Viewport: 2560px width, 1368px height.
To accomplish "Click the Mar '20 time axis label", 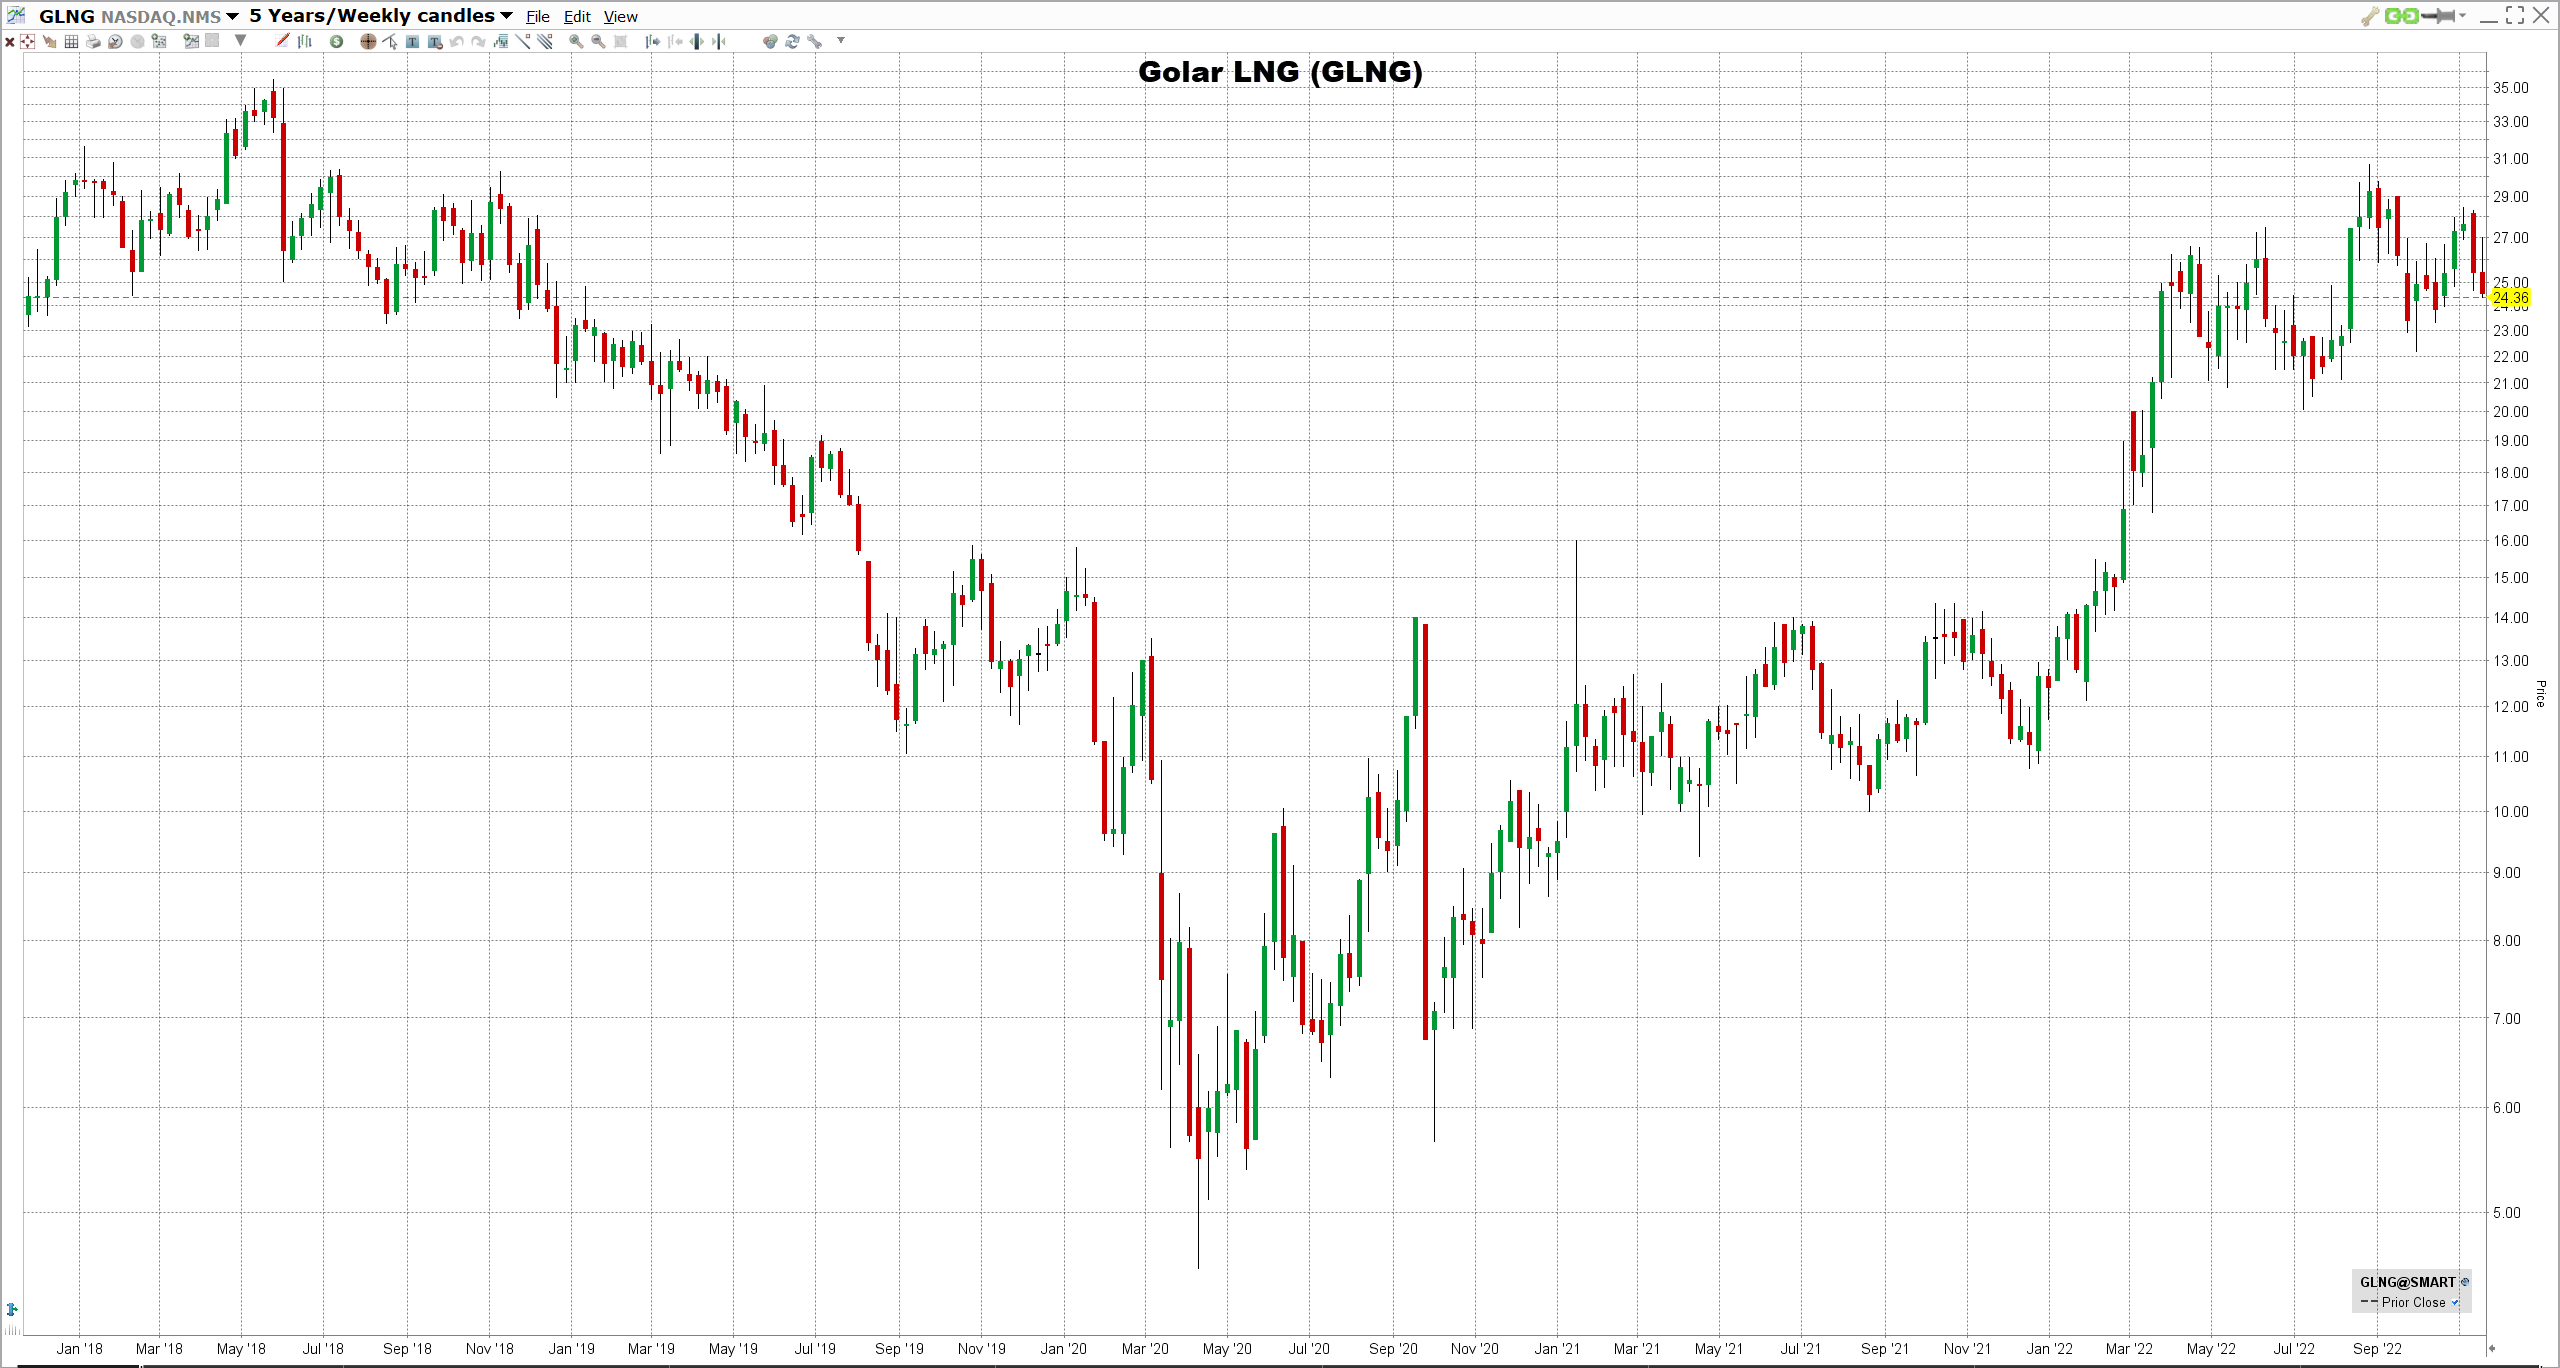I will tap(1145, 1348).
